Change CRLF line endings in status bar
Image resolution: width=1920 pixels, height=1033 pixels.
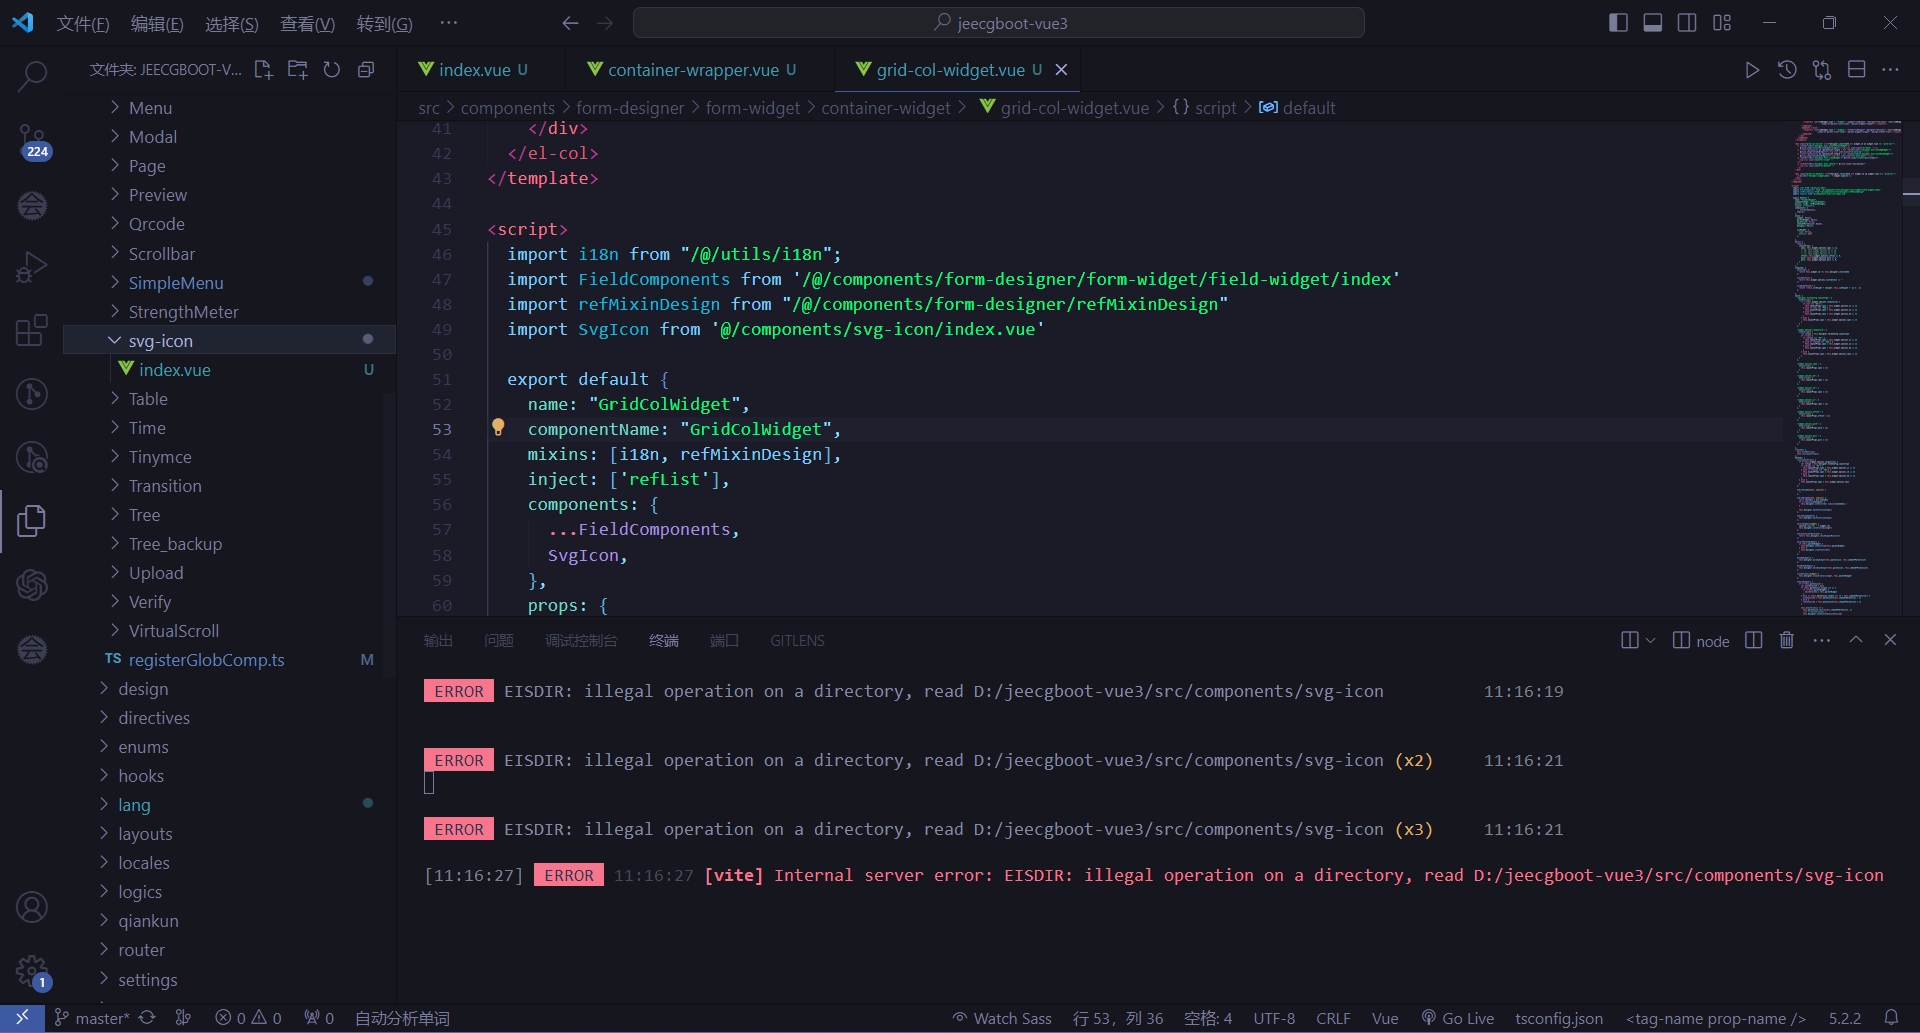tap(1333, 1017)
